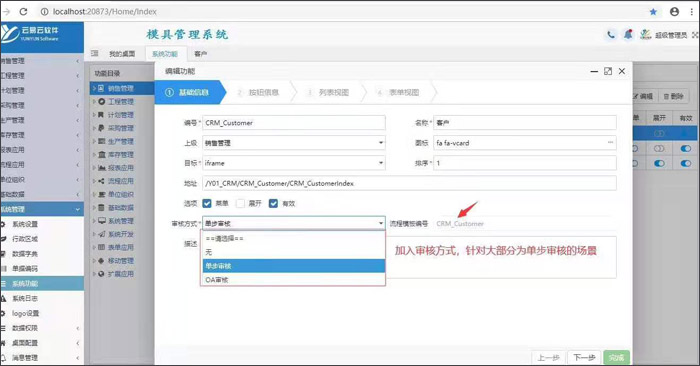Click the 流程应用 share icon in 功能目录 tree
This screenshot has height=366, width=700.
101,181
